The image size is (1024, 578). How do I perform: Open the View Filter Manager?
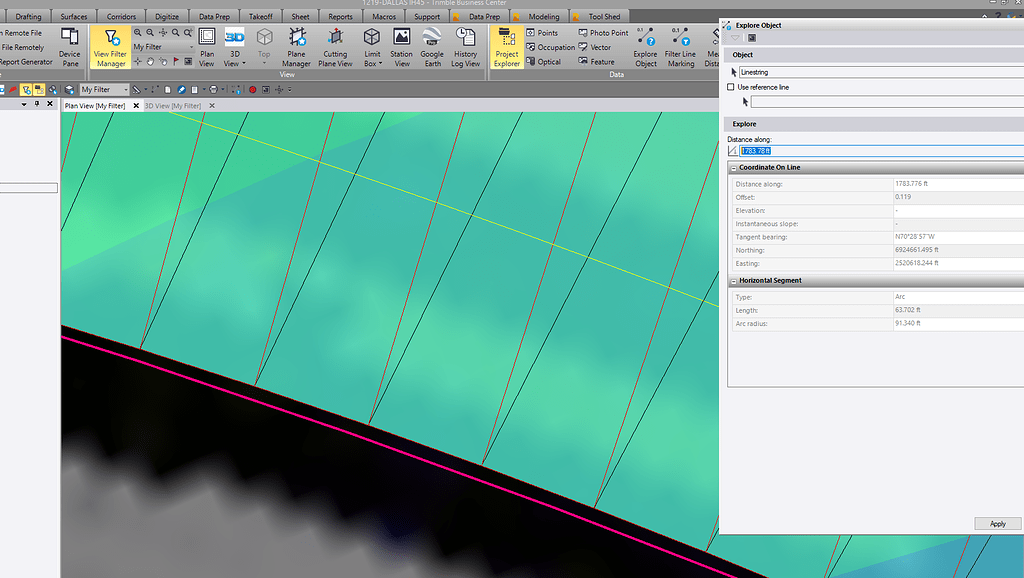tap(110, 47)
